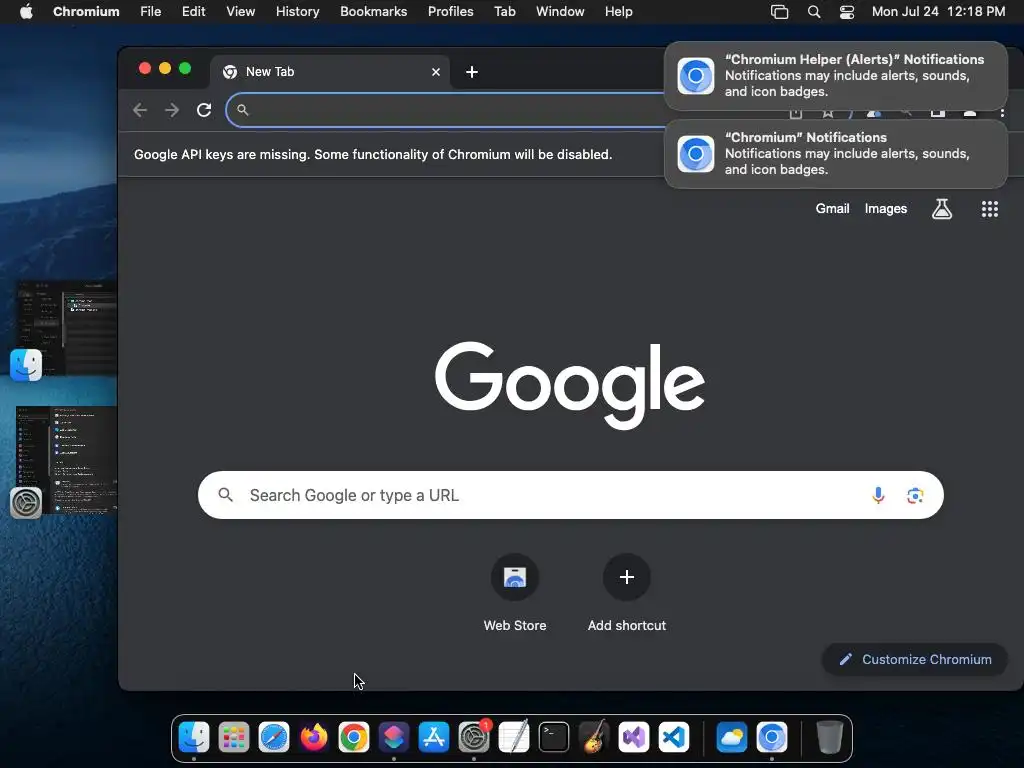Screen dimensions: 1024x768
Task: Click Customize Chromium button
Action: point(914,660)
